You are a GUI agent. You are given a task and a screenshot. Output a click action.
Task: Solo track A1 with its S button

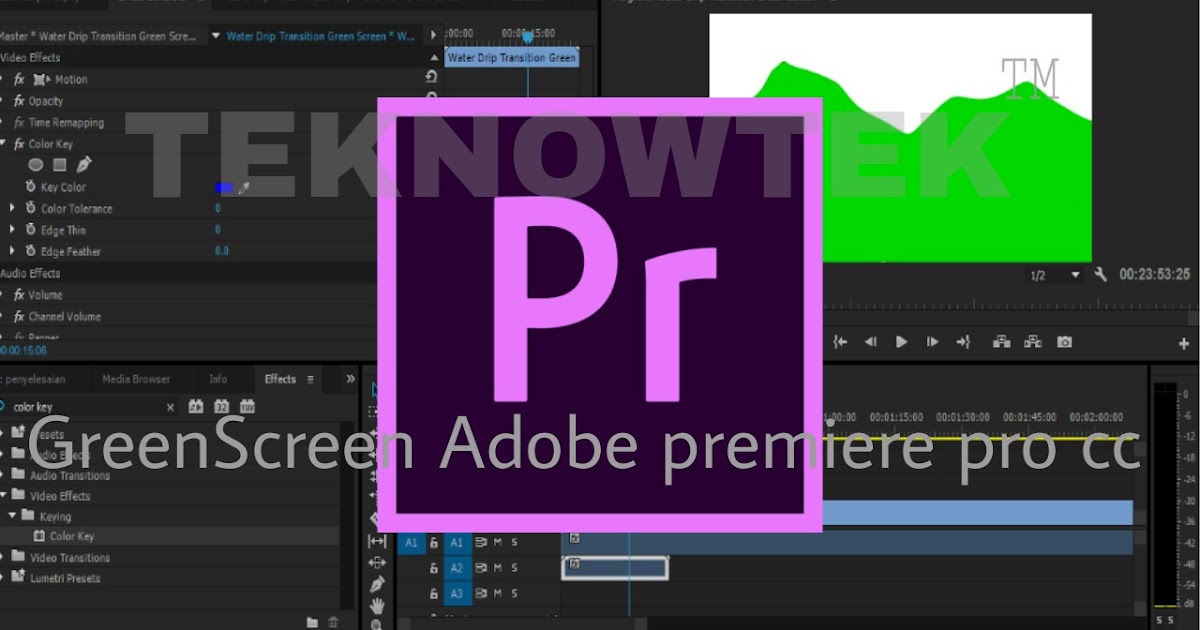point(514,543)
